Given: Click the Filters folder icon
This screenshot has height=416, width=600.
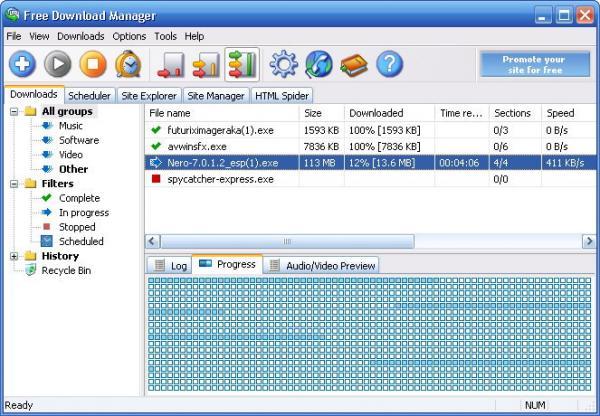Looking at the screenshot, I should (30, 183).
